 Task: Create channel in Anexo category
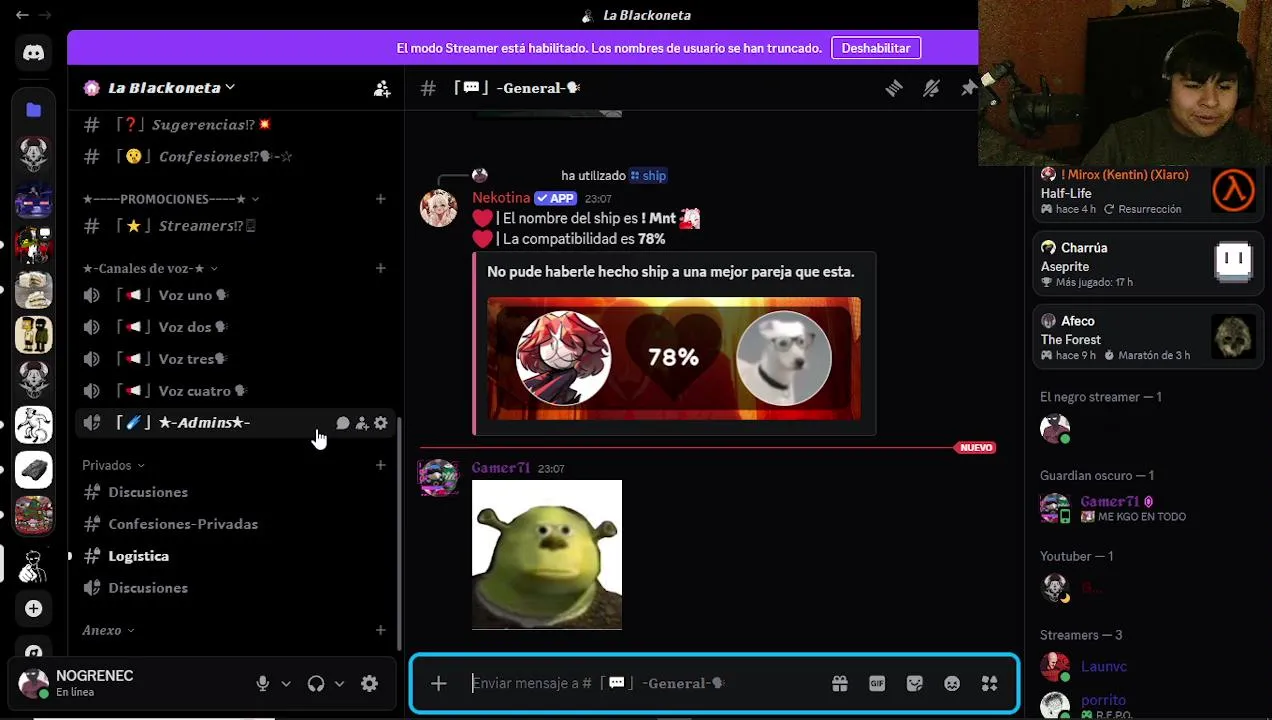(x=380, y=630)
